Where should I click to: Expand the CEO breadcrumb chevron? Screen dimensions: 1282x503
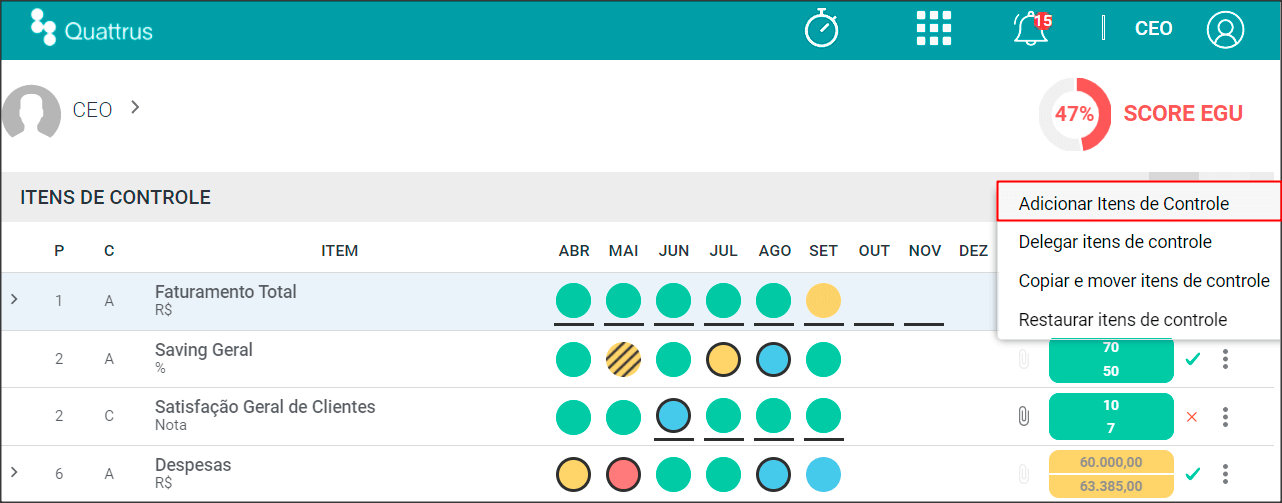135,107
